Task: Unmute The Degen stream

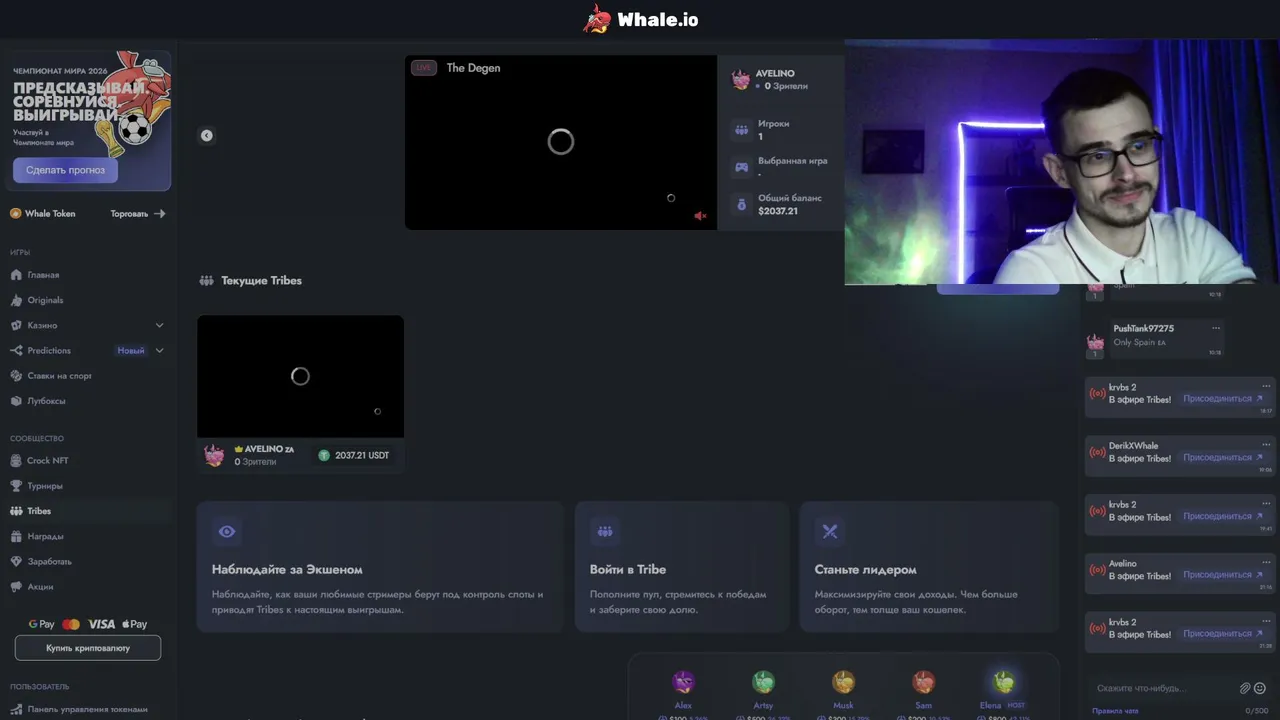Action: tap(700, 216)
